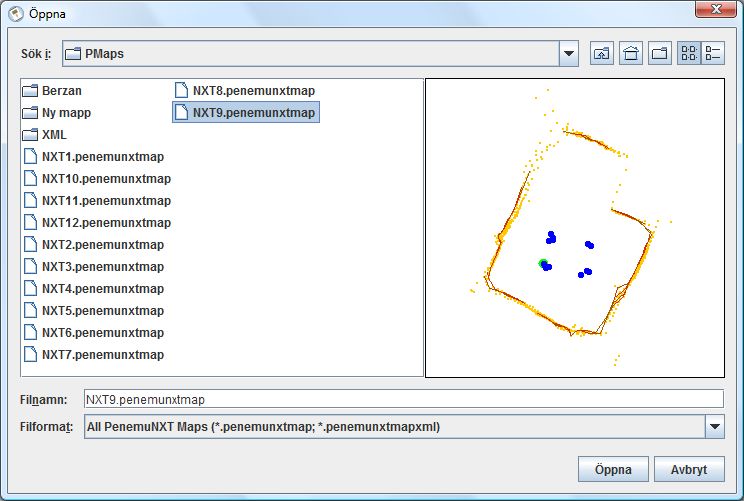Select file NXT4.penemunxtmap

coord(93,288)
